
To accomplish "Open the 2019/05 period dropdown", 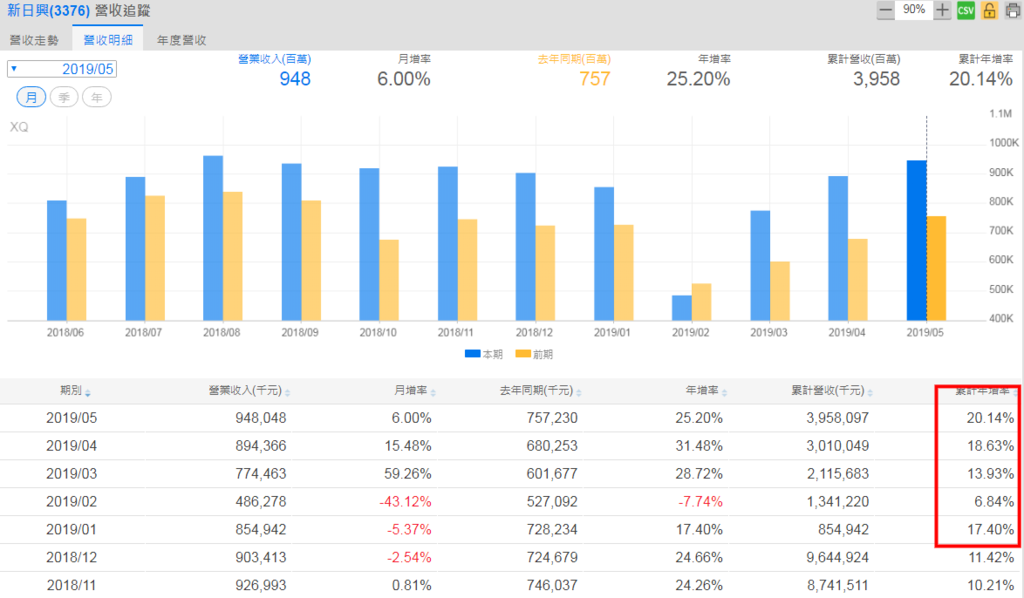I will 62,69.
